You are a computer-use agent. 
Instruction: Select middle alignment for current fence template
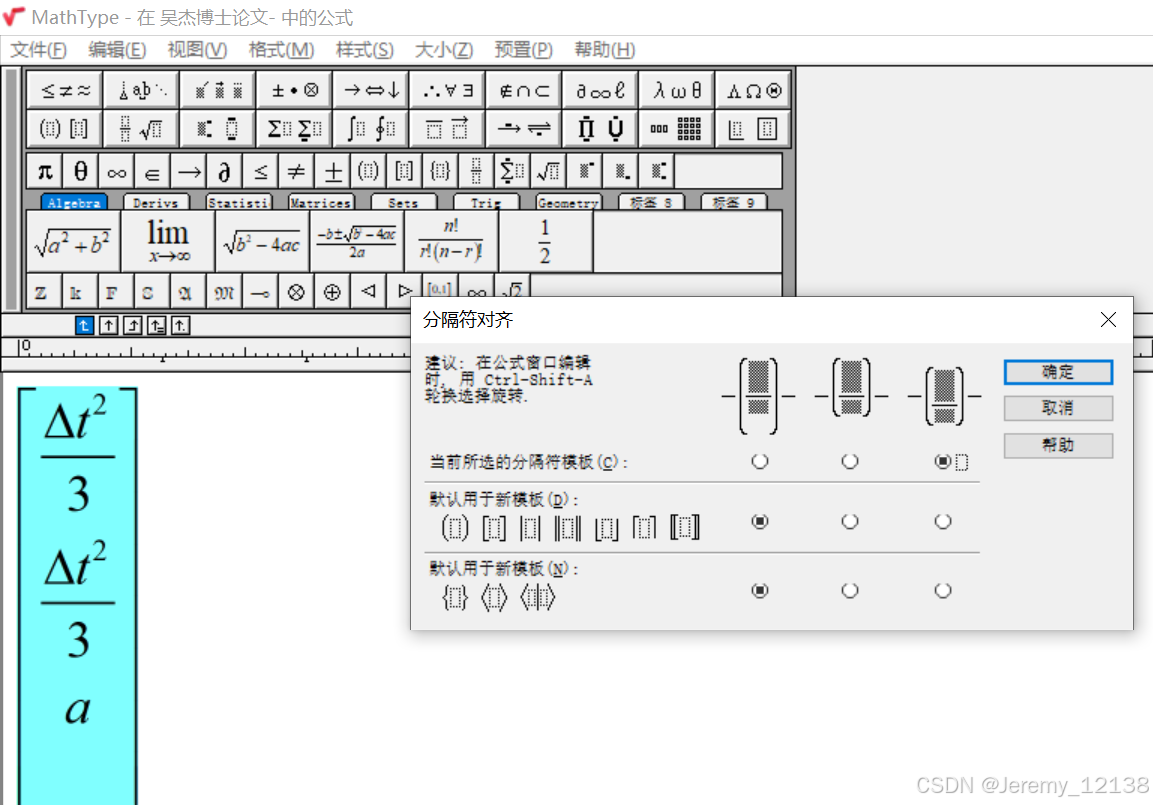click(x=850, y=461)
